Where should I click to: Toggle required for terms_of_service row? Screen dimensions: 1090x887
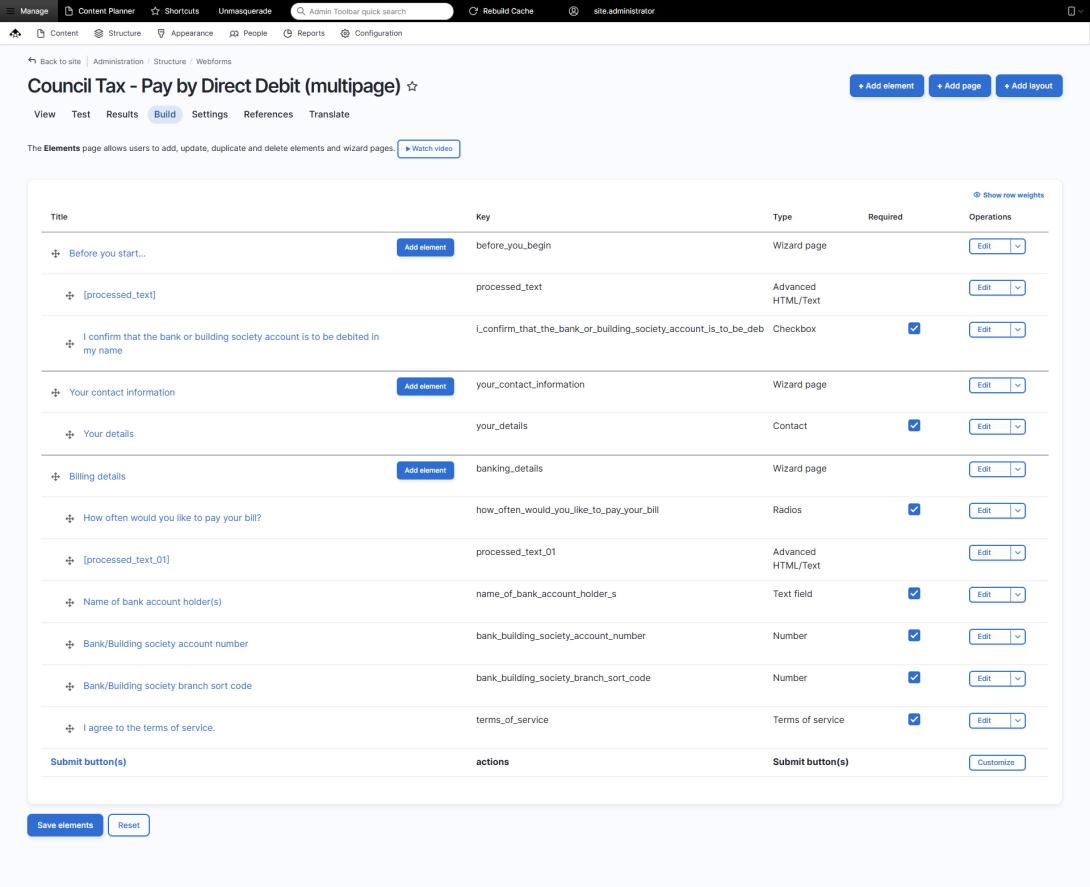tap(914, 719)
